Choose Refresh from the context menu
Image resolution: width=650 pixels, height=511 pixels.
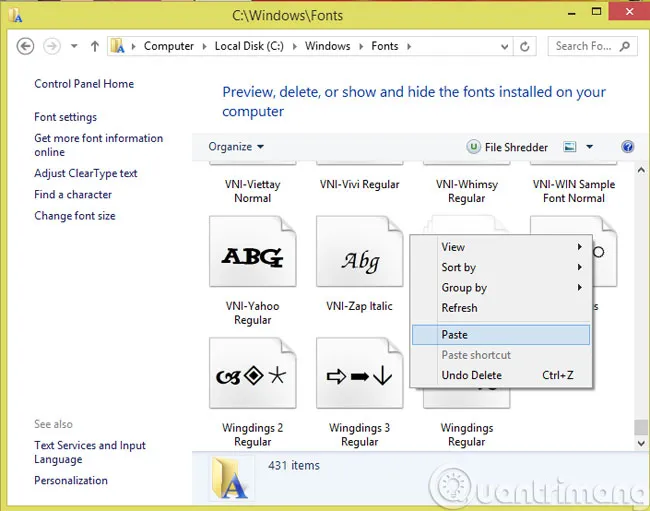(x=460, y=308)
